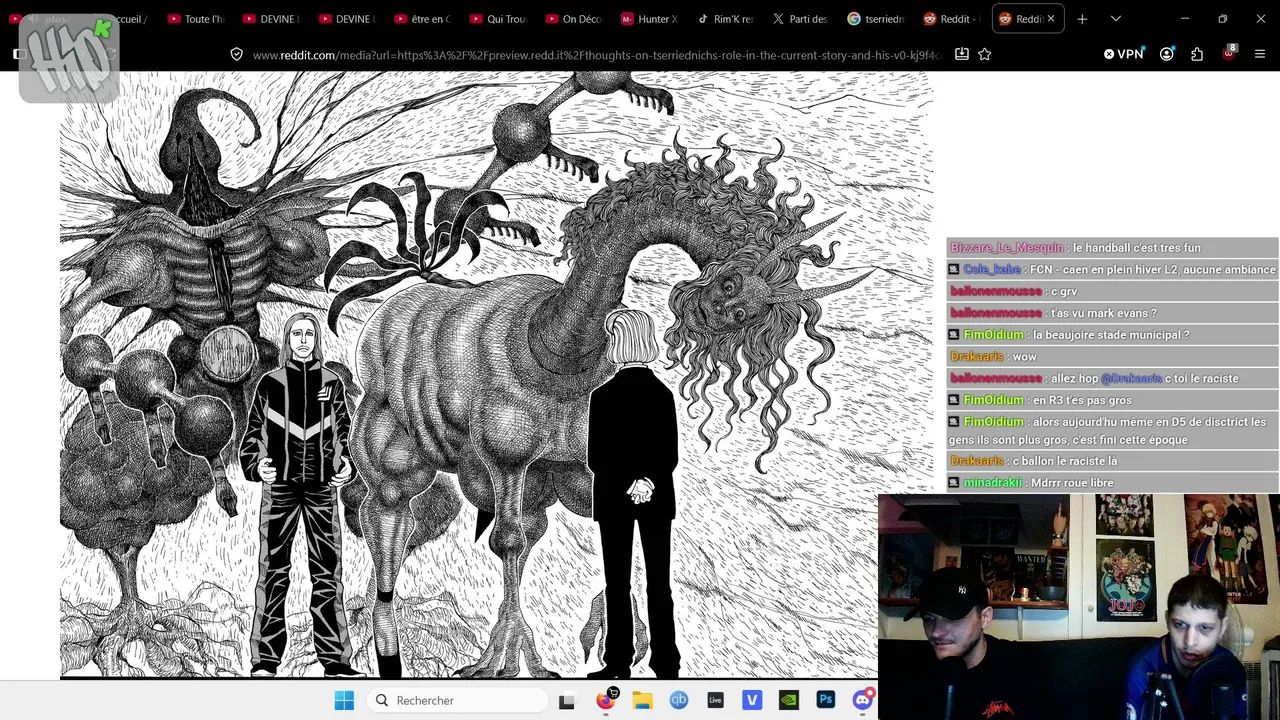Viewport: 1280px width, 720px height.
Task: Launch Photoshop from the taskbar
Action: coord(826,700)
